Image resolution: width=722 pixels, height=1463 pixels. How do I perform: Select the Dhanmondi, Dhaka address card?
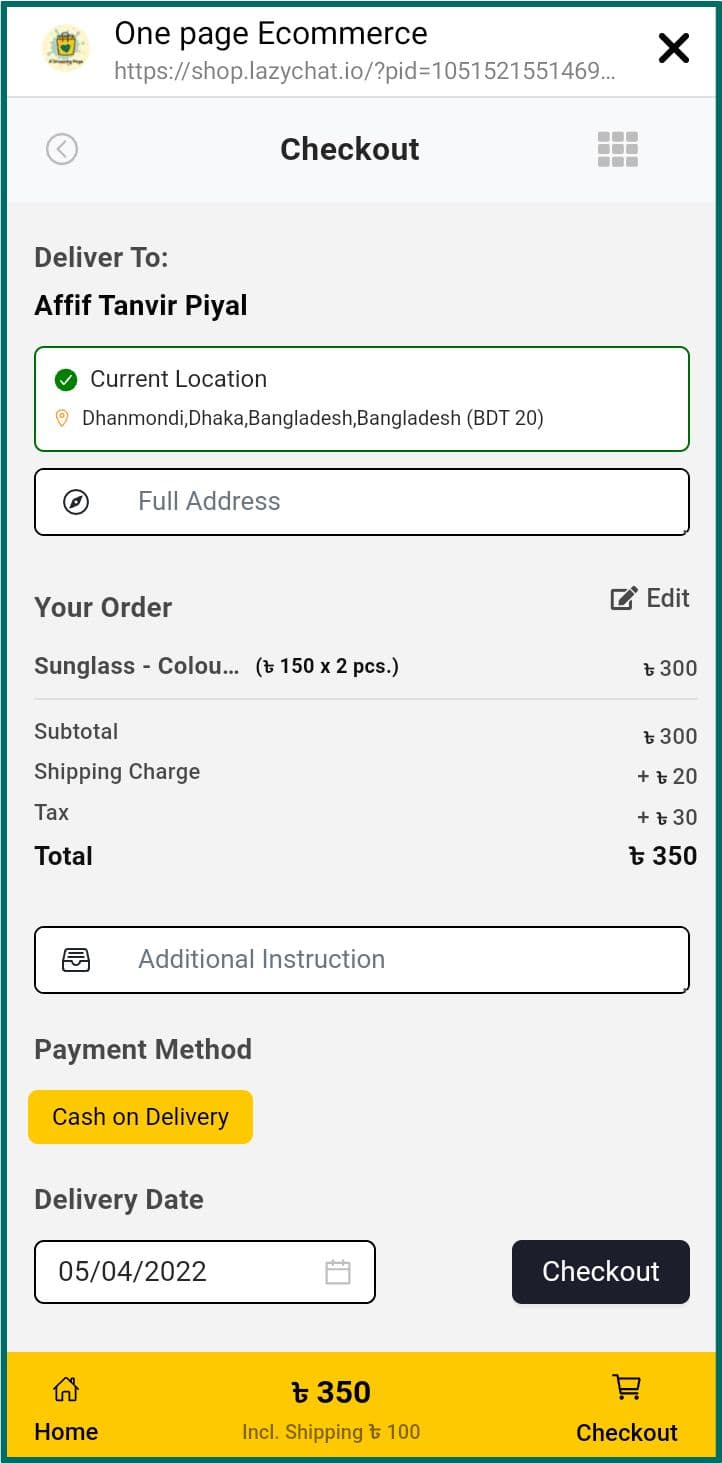tap(362, 399)
